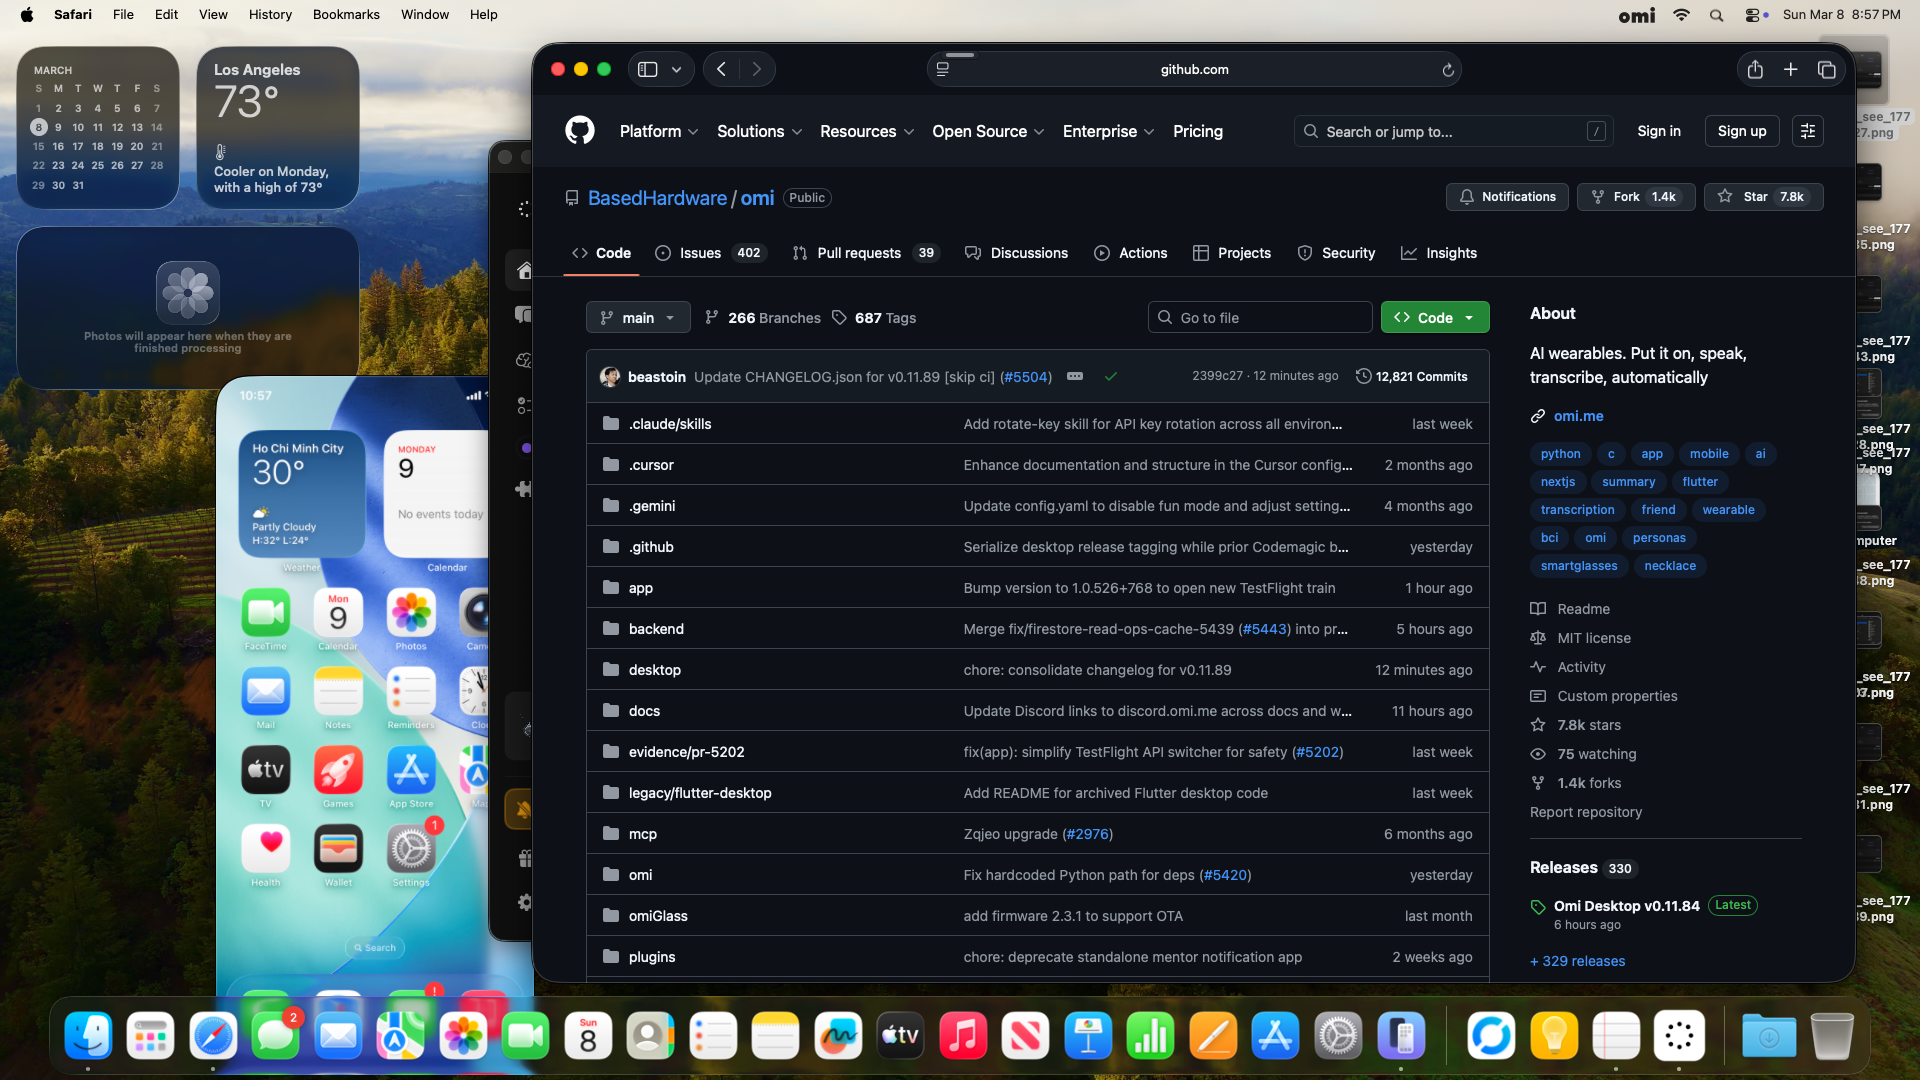Open the advanced search filter icon
1920x1080 pixels.
tap(1808, 131)
